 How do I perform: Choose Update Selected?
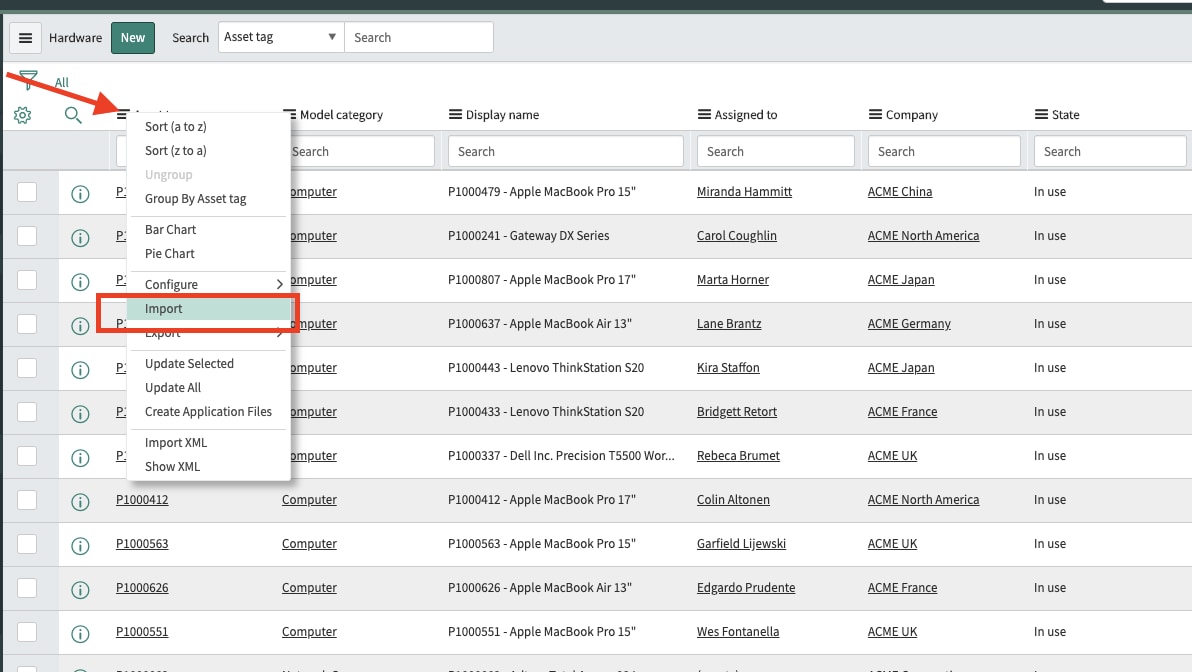(189, 363)
